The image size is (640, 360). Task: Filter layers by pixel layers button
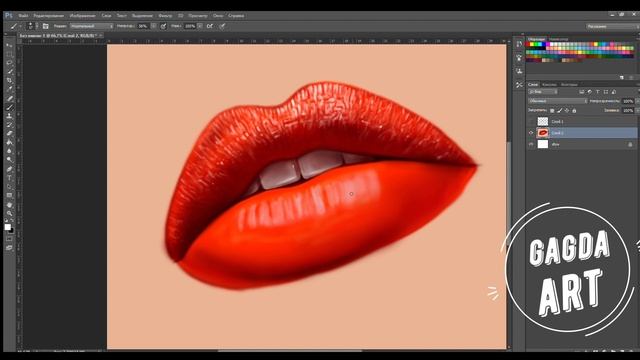coord(582,92)
